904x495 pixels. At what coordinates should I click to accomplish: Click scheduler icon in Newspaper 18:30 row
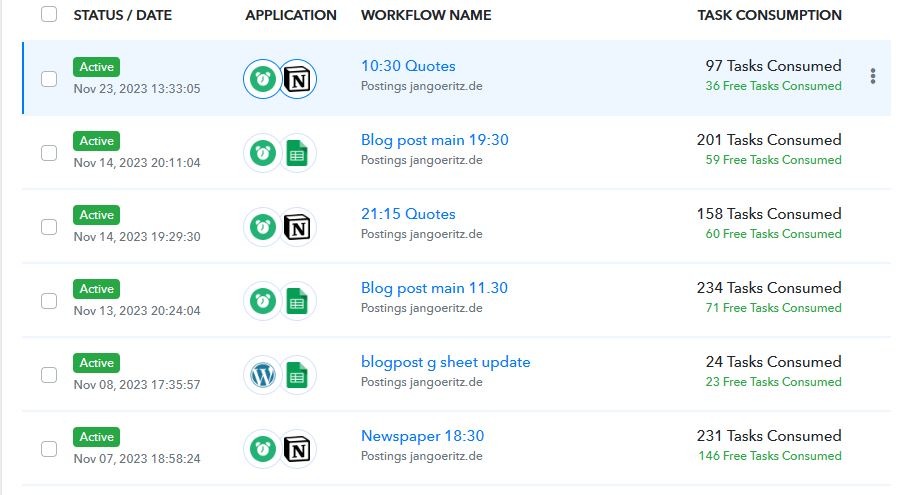point(263,449)
